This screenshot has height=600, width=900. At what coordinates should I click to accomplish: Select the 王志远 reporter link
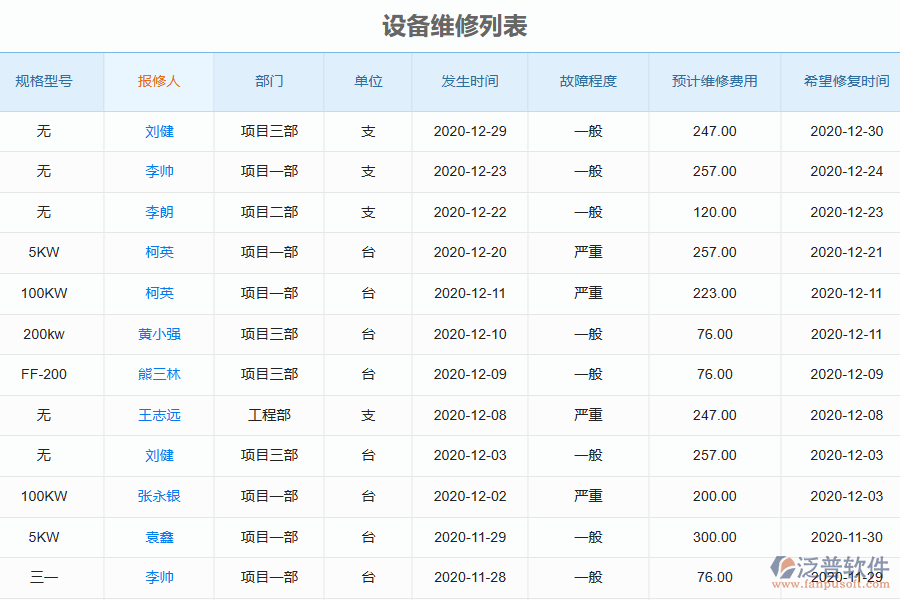[158, 415]
